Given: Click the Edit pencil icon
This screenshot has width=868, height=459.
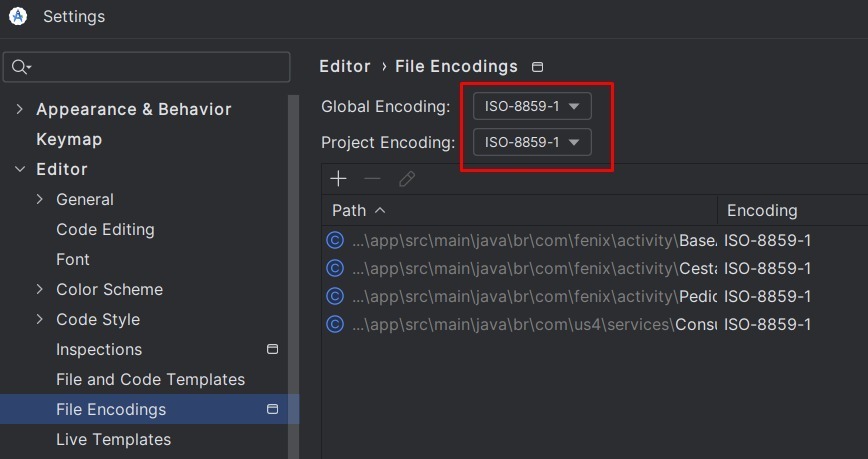Looking at the screenshot, I should [407, 179].
